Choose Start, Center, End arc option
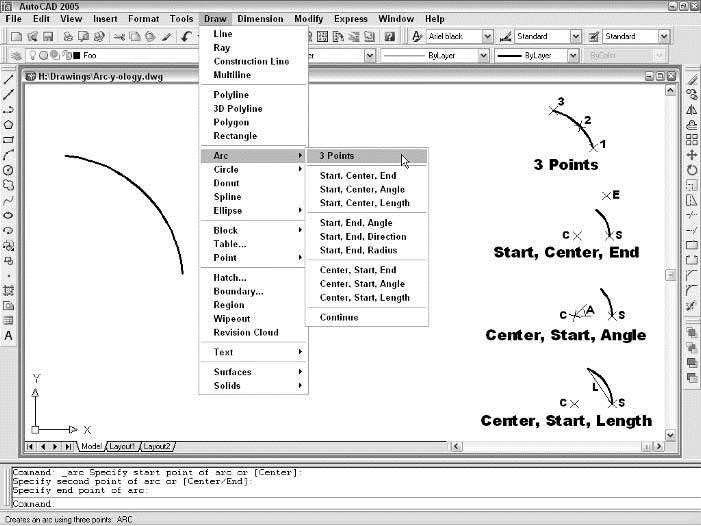Viewport: 701px width, 526px height. coord(358,176)
